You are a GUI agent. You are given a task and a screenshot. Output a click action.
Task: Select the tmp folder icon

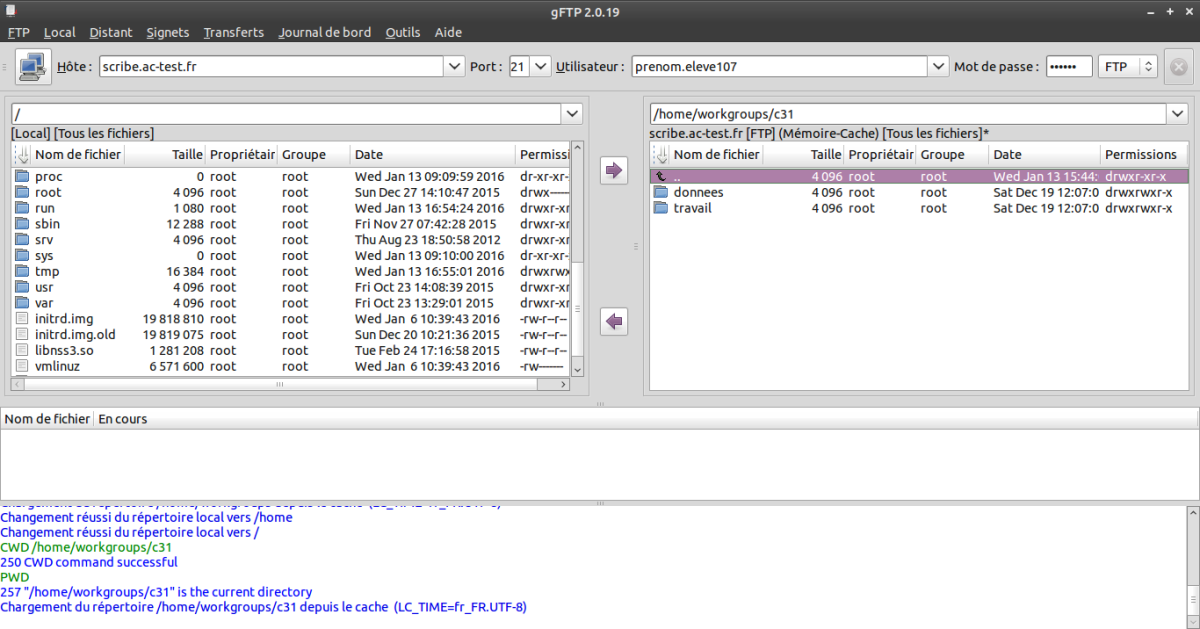click(x=23, y=272)
